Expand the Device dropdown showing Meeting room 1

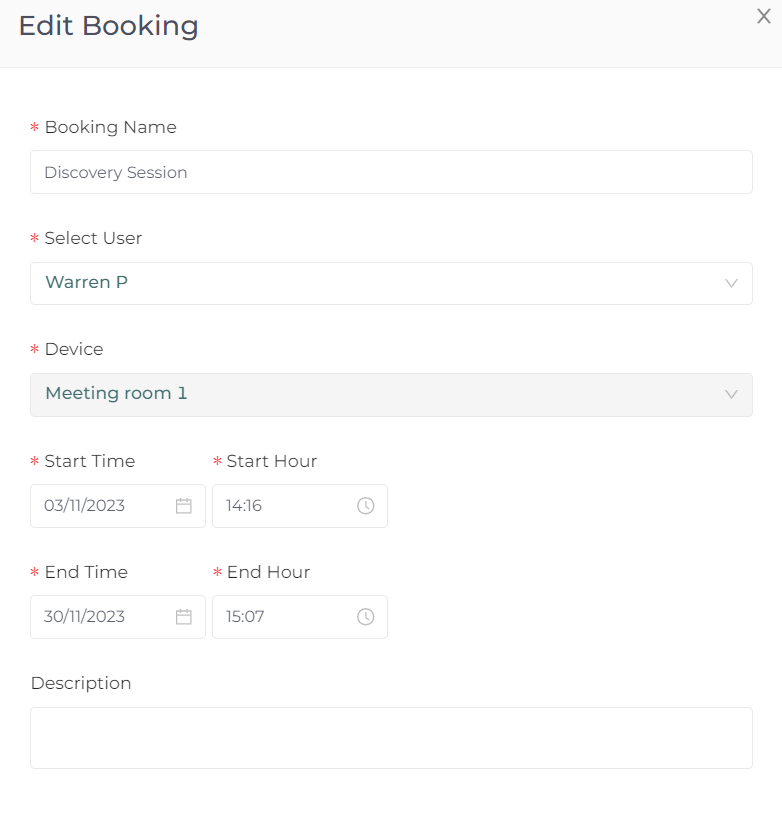(x=390, y=395)
